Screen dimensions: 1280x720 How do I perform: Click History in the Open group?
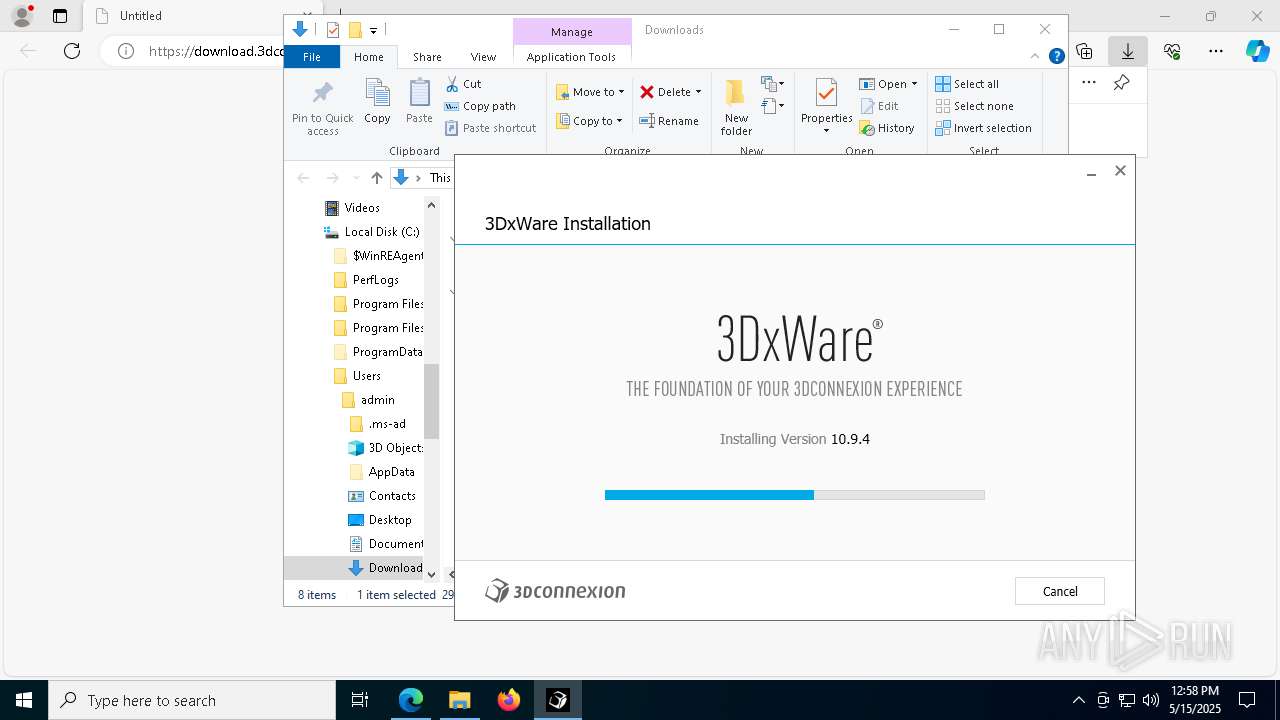pyautogui.click(x=887, y=128)
